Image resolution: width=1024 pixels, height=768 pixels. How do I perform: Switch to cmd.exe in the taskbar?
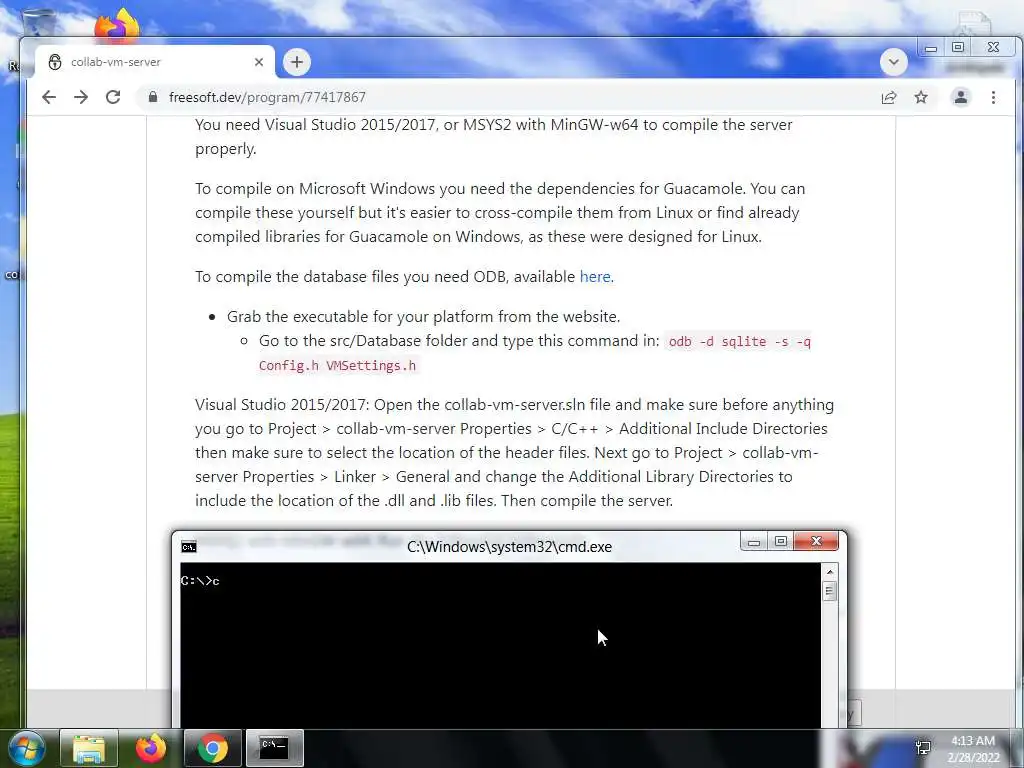click(274, 748)
